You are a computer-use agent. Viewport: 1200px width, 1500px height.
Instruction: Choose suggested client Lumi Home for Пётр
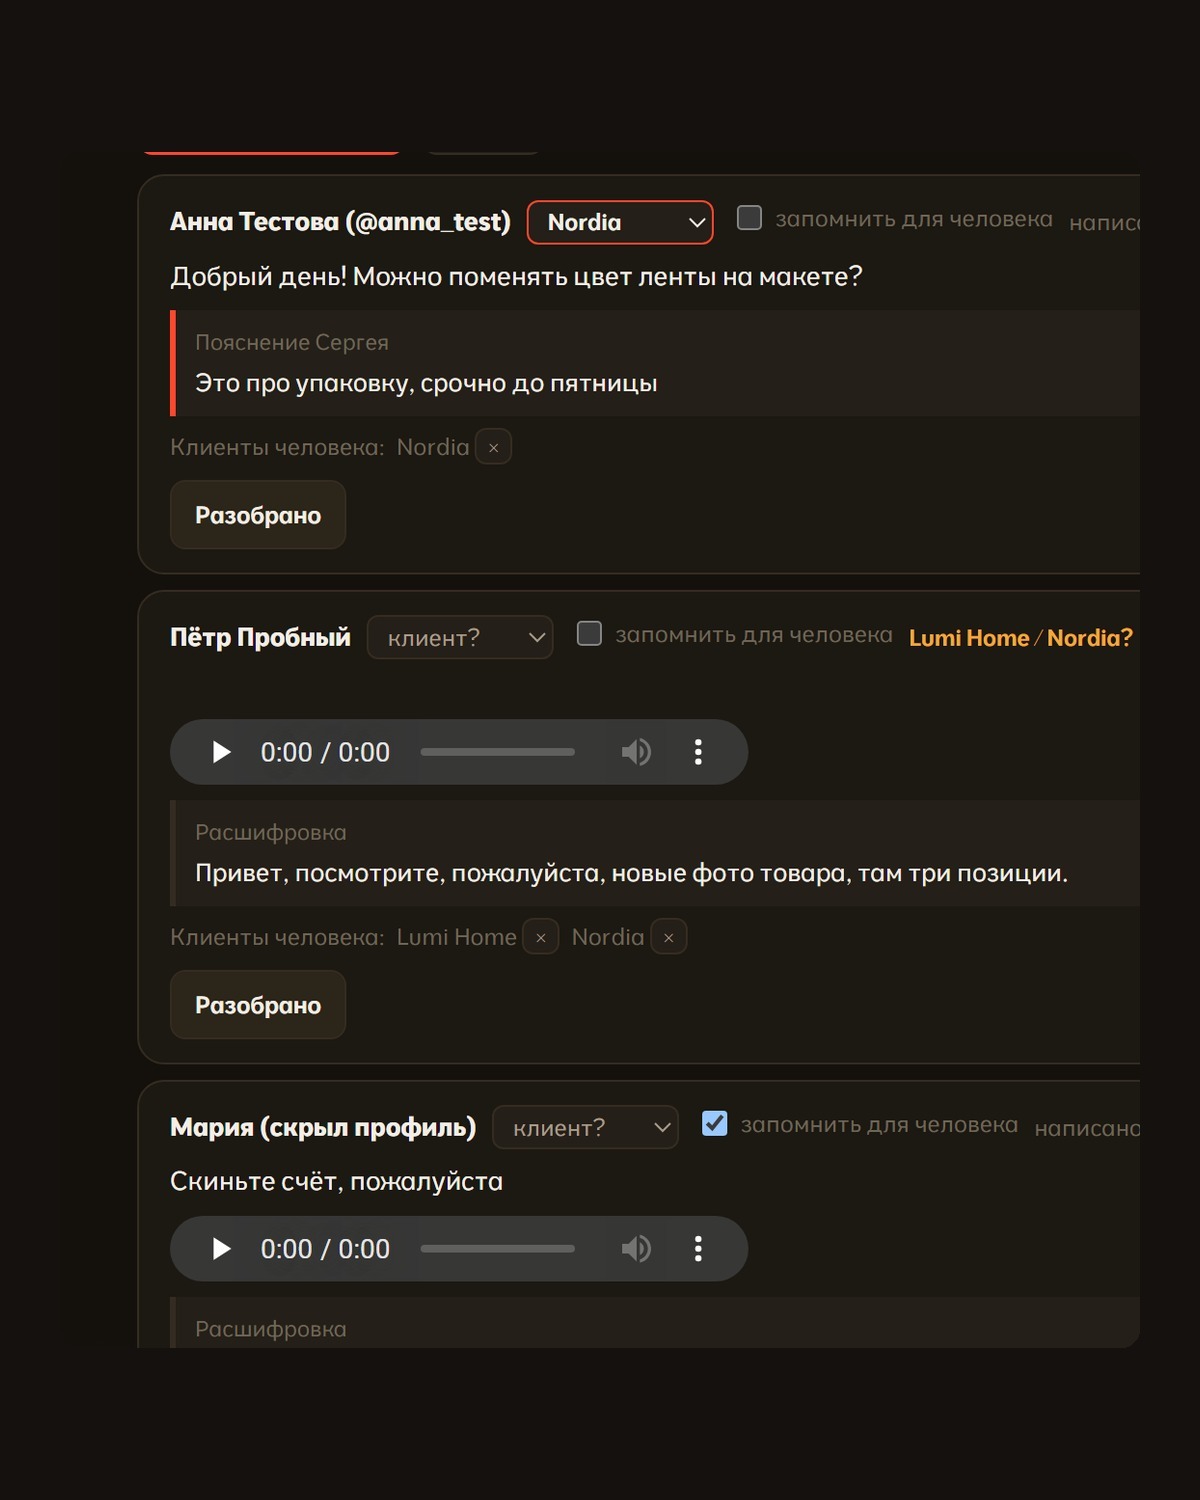969,638
